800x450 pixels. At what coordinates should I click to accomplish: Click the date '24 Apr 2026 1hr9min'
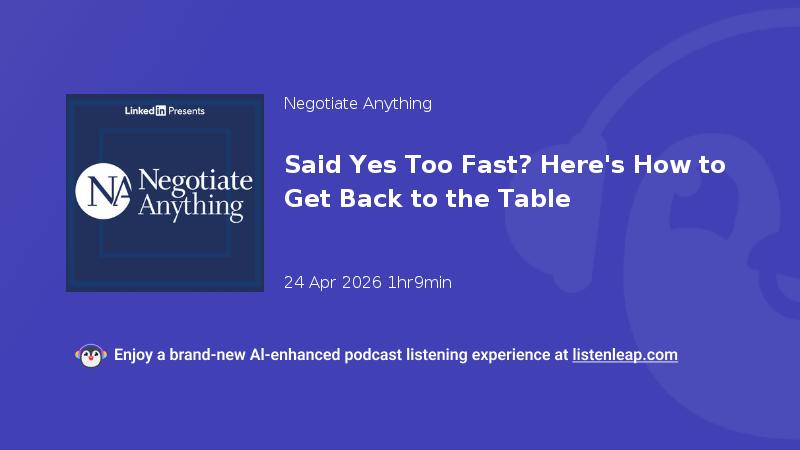pos(367,282)
